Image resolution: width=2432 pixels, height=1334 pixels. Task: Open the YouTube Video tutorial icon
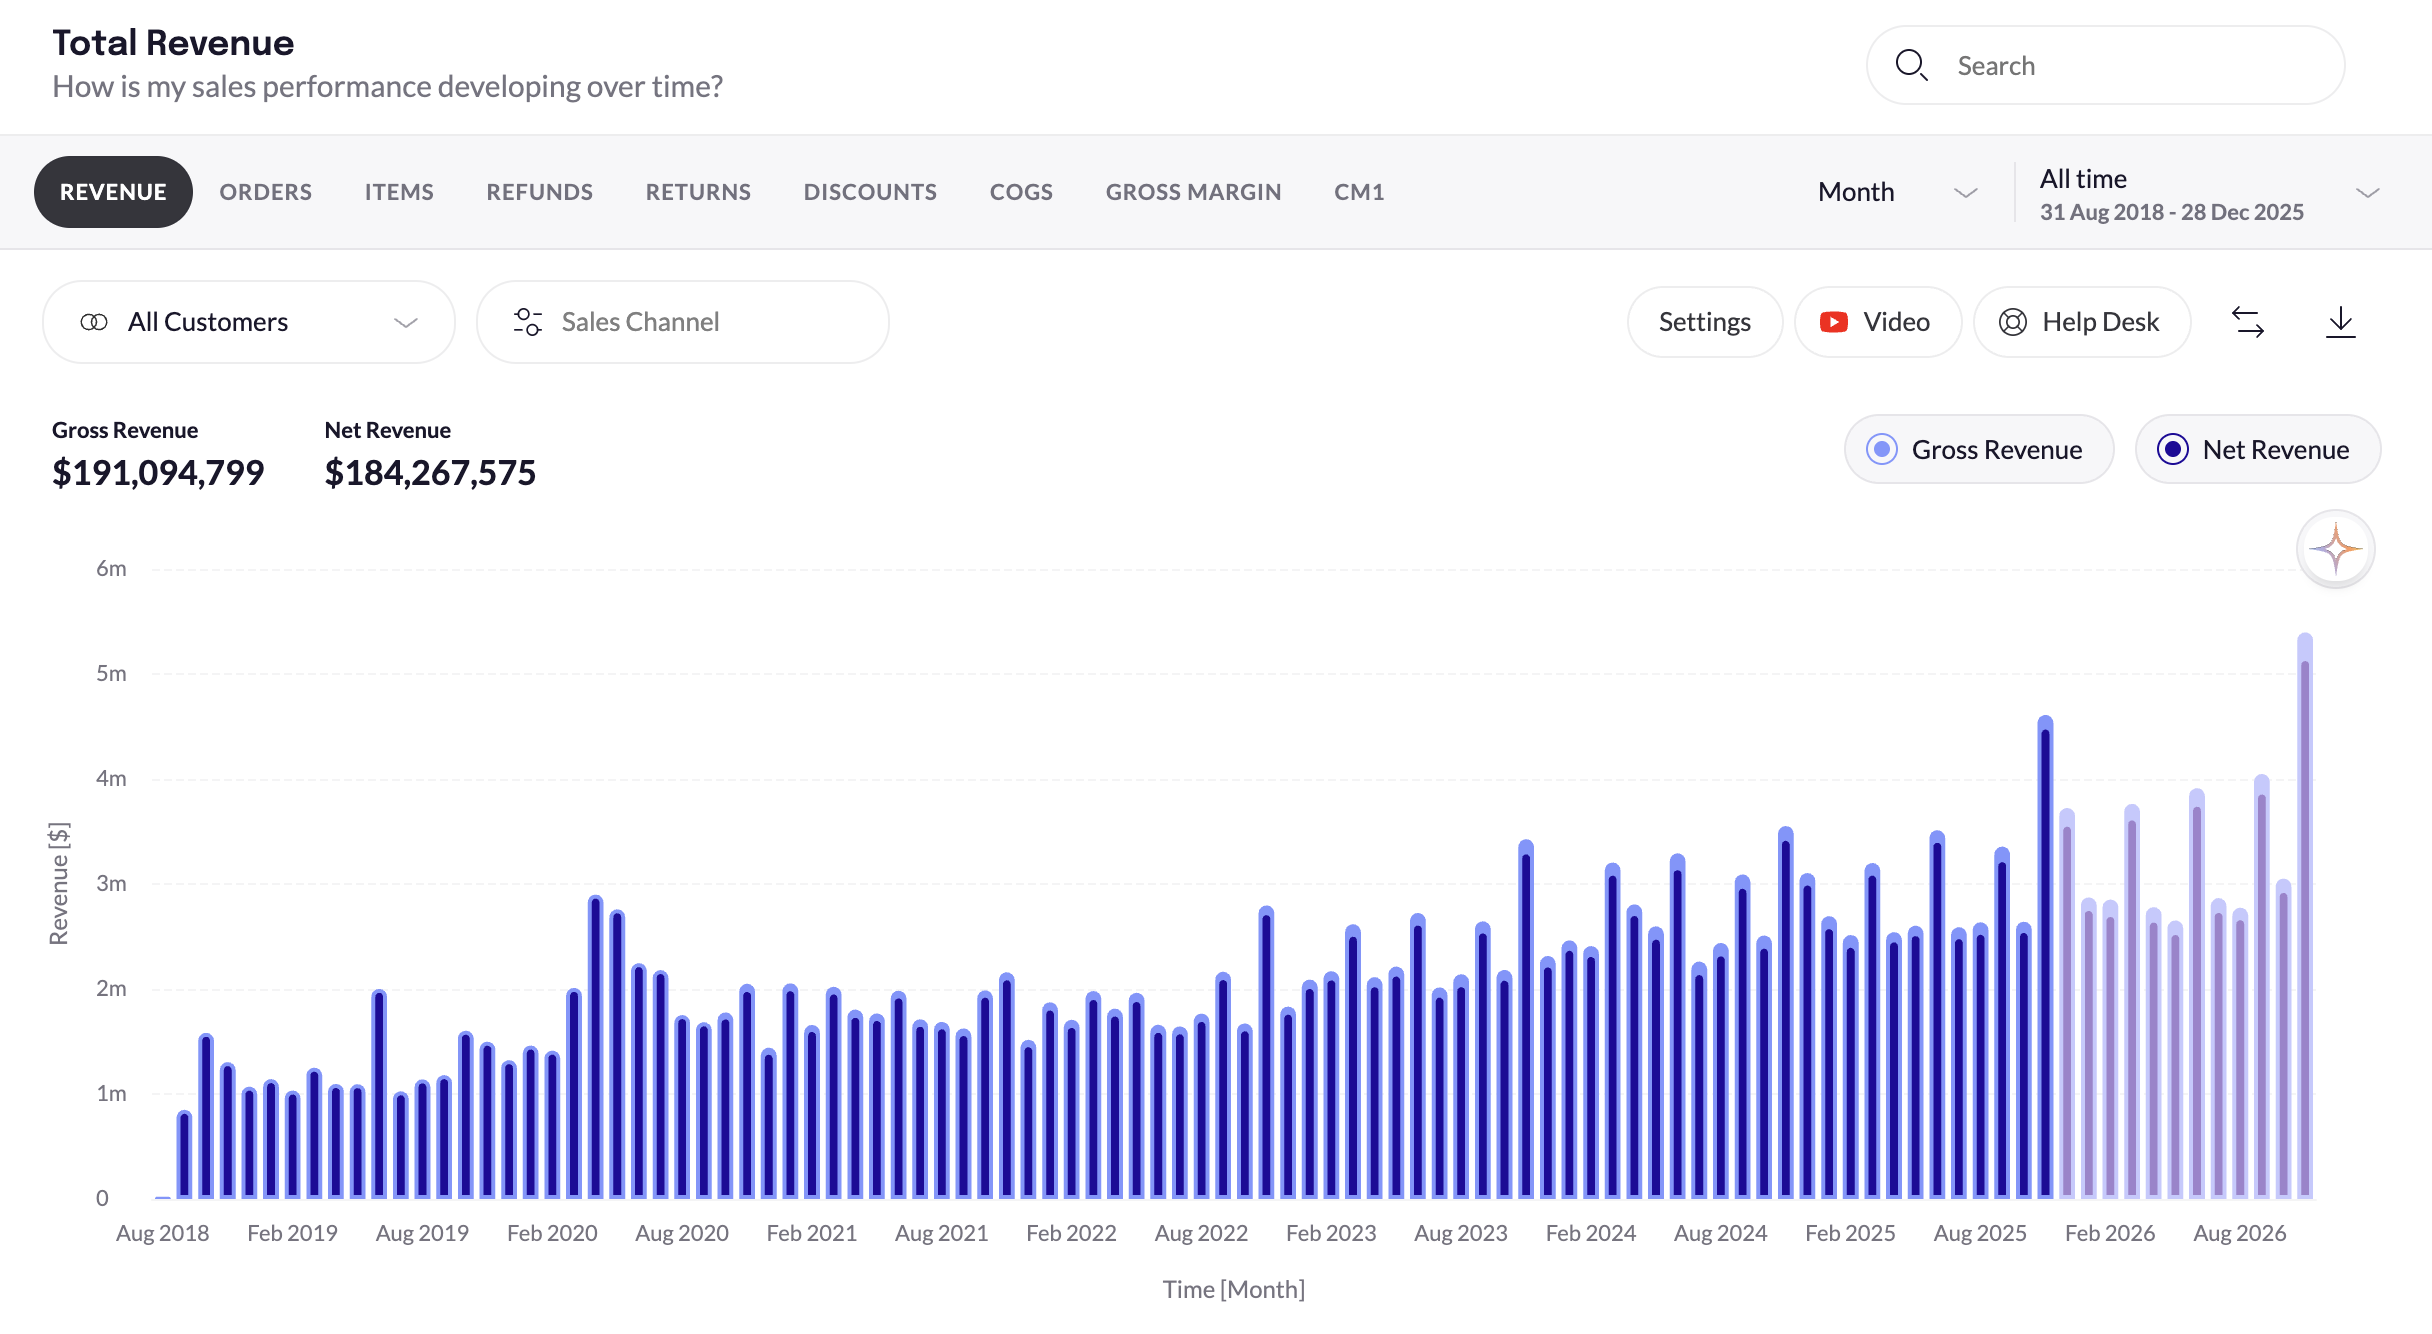coord(1833,322)
